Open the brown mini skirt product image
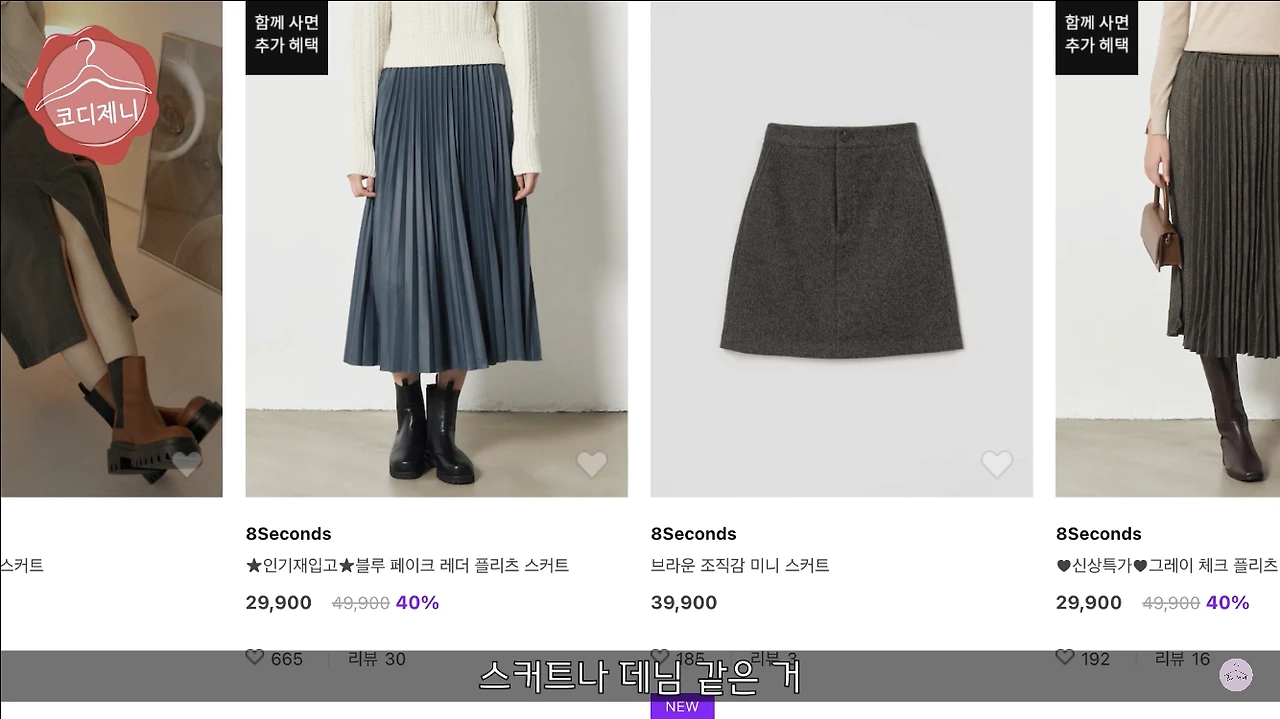1280x719 pixels. click(x=842, y=248)
